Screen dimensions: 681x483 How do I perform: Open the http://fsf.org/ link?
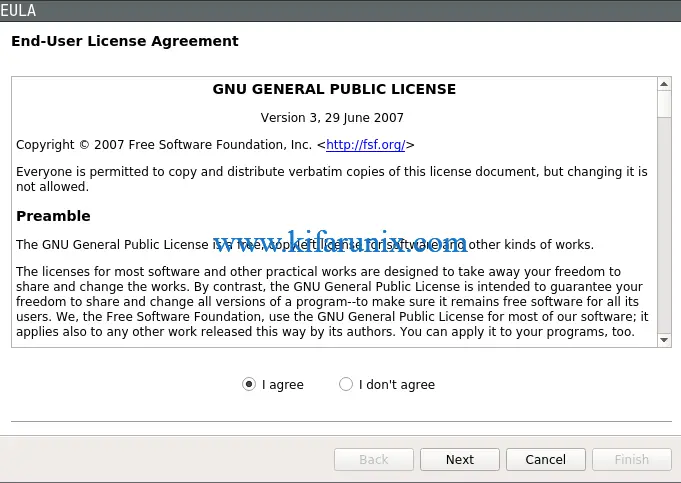click(366, 145)
